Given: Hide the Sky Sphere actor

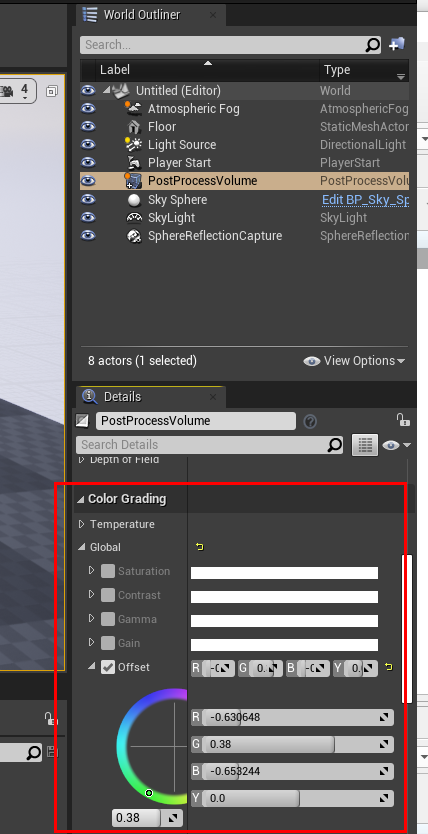Looking at the screenshot, I should tap(88, 199).
